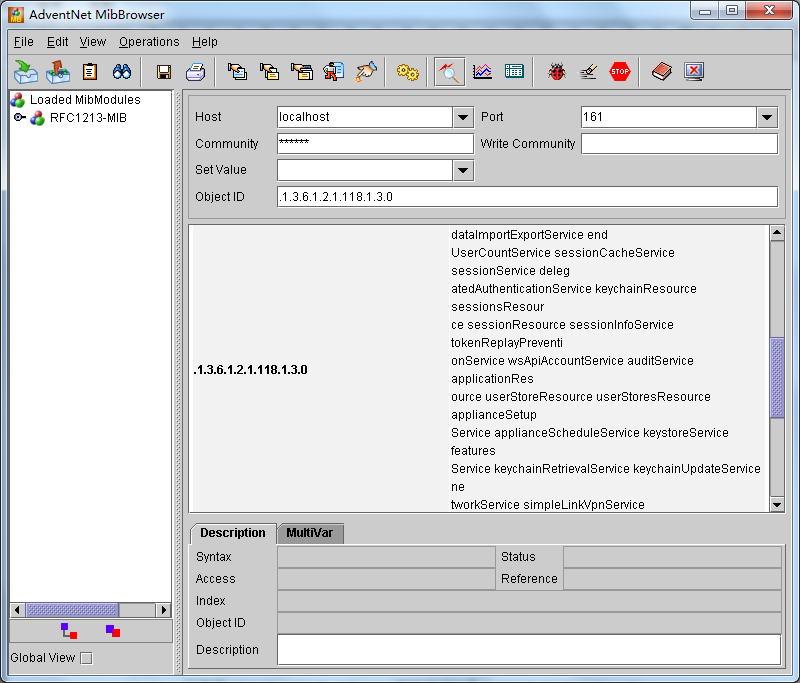
Task: Toggle the result display magnifier icon
Action: (x=449, y=72)
